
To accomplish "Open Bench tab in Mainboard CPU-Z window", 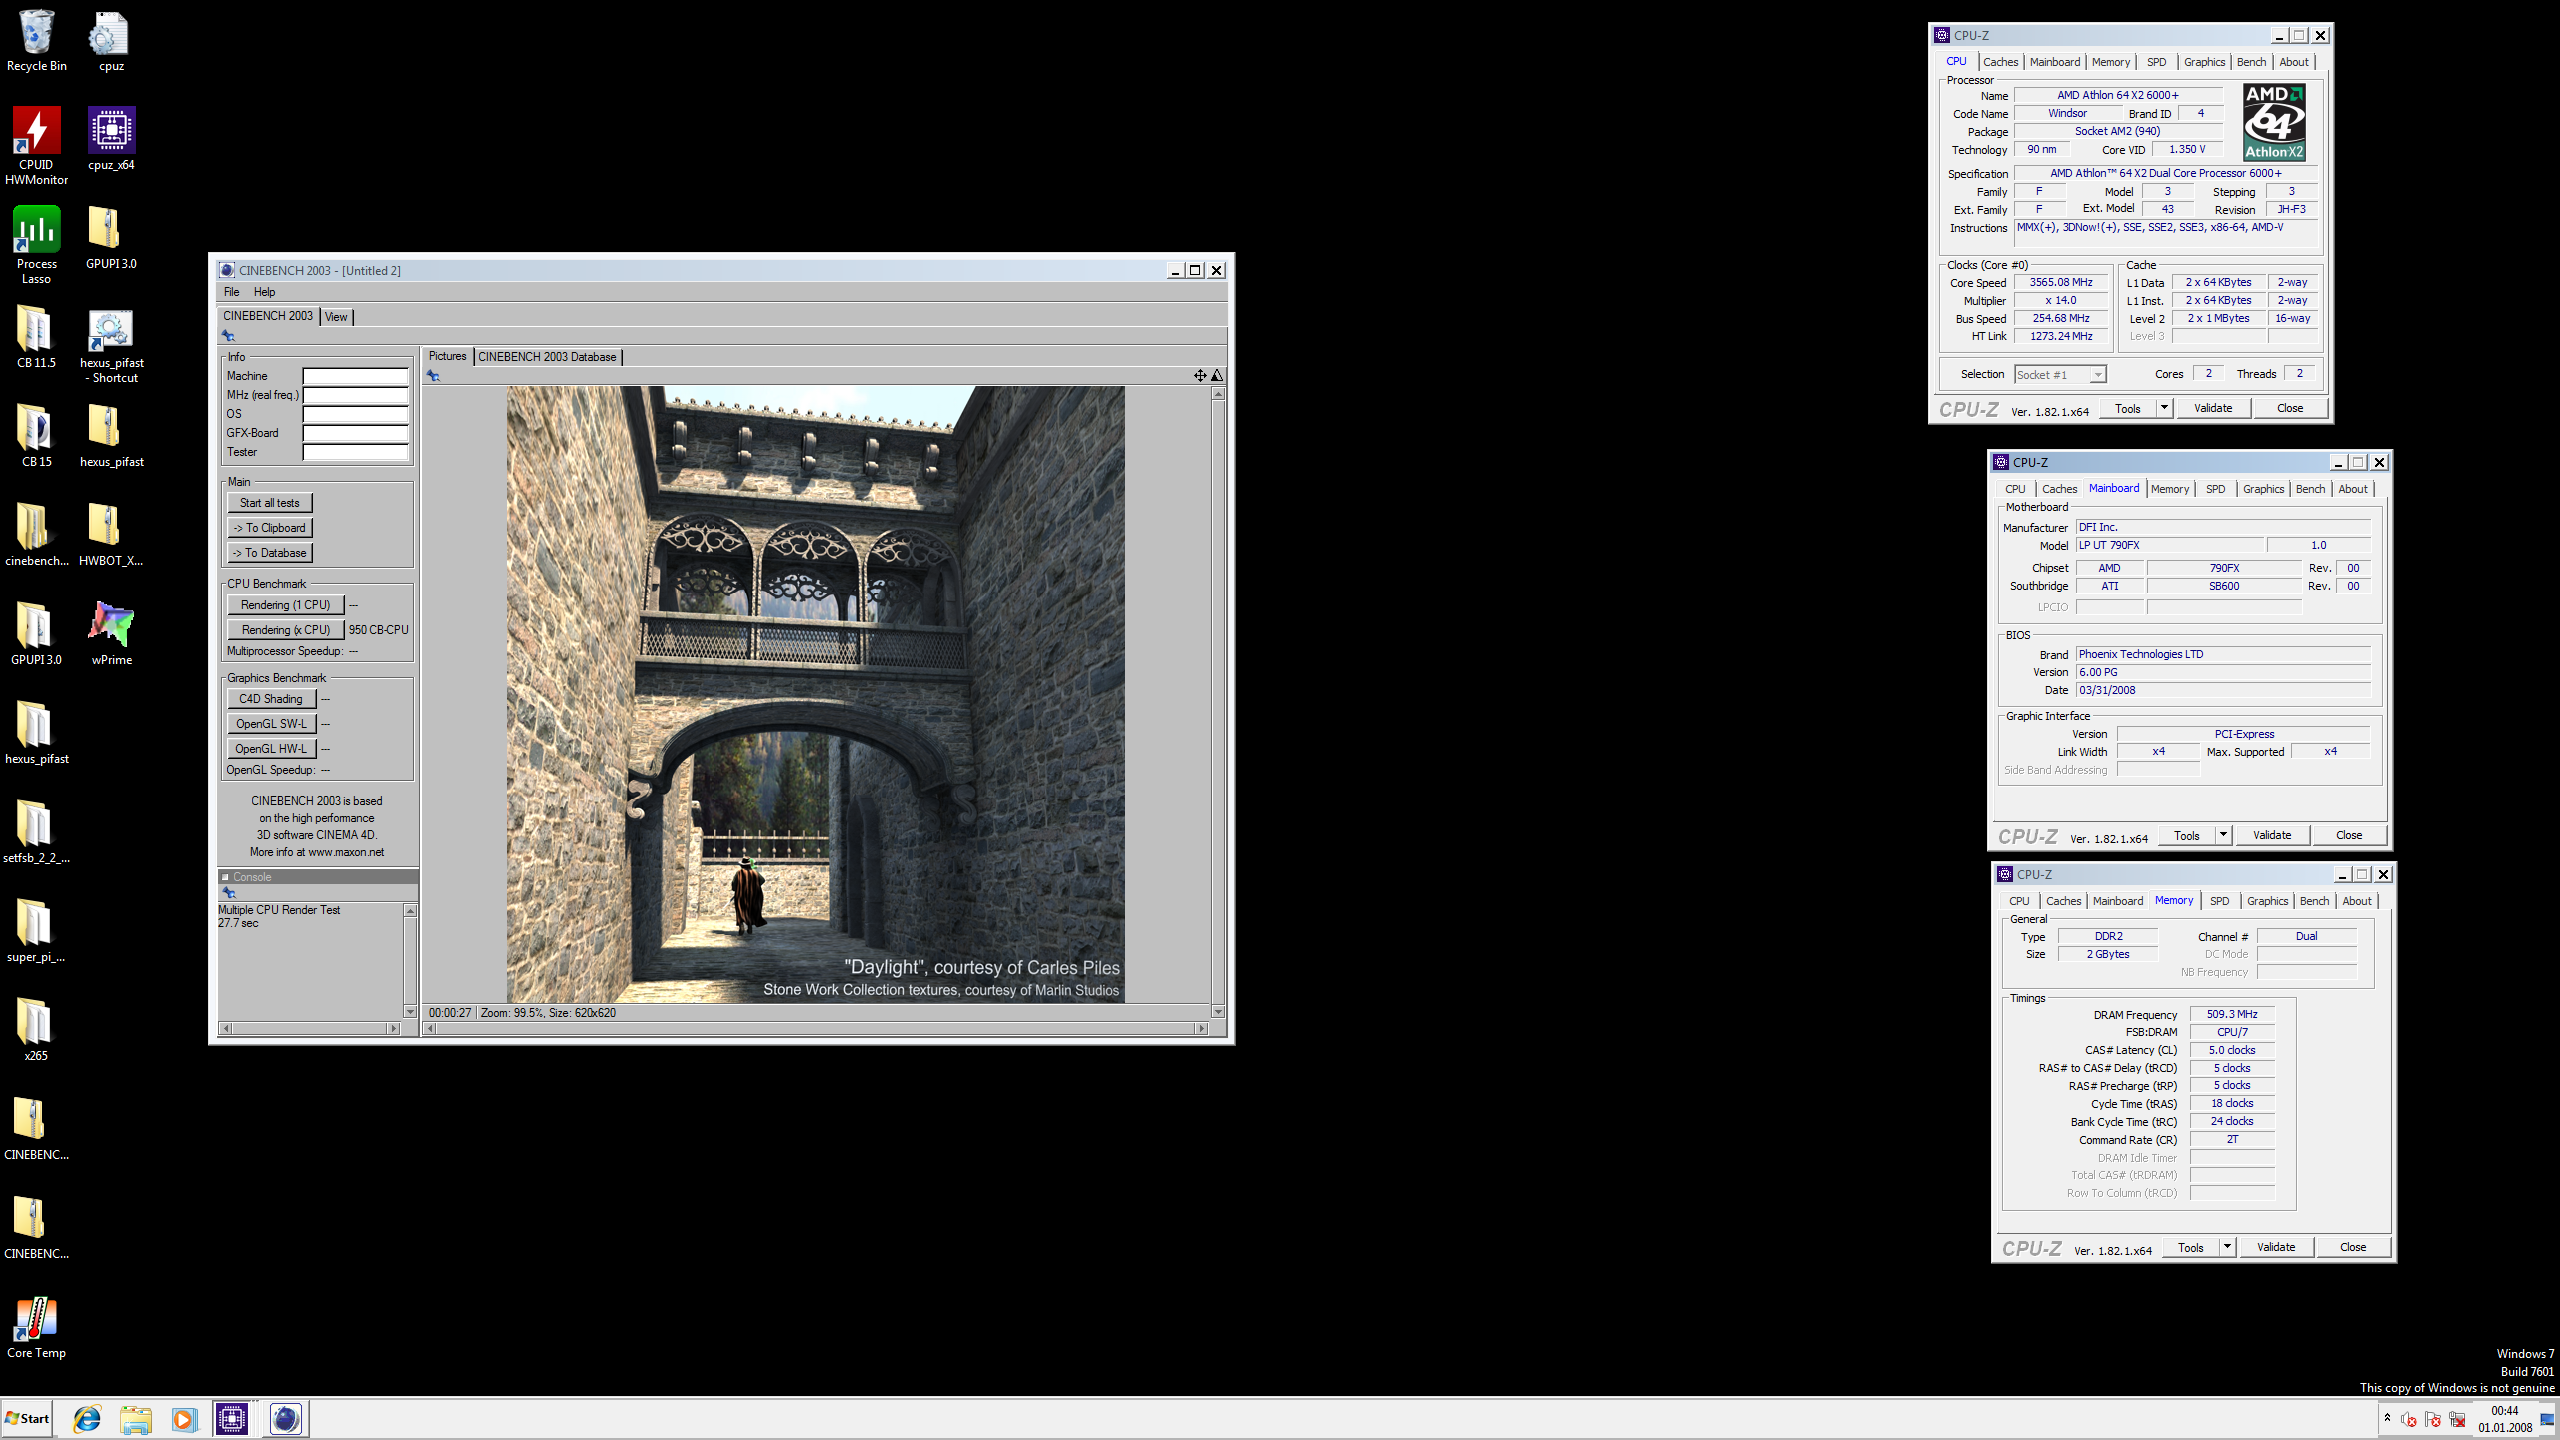I will click(x=2311, y=489).
